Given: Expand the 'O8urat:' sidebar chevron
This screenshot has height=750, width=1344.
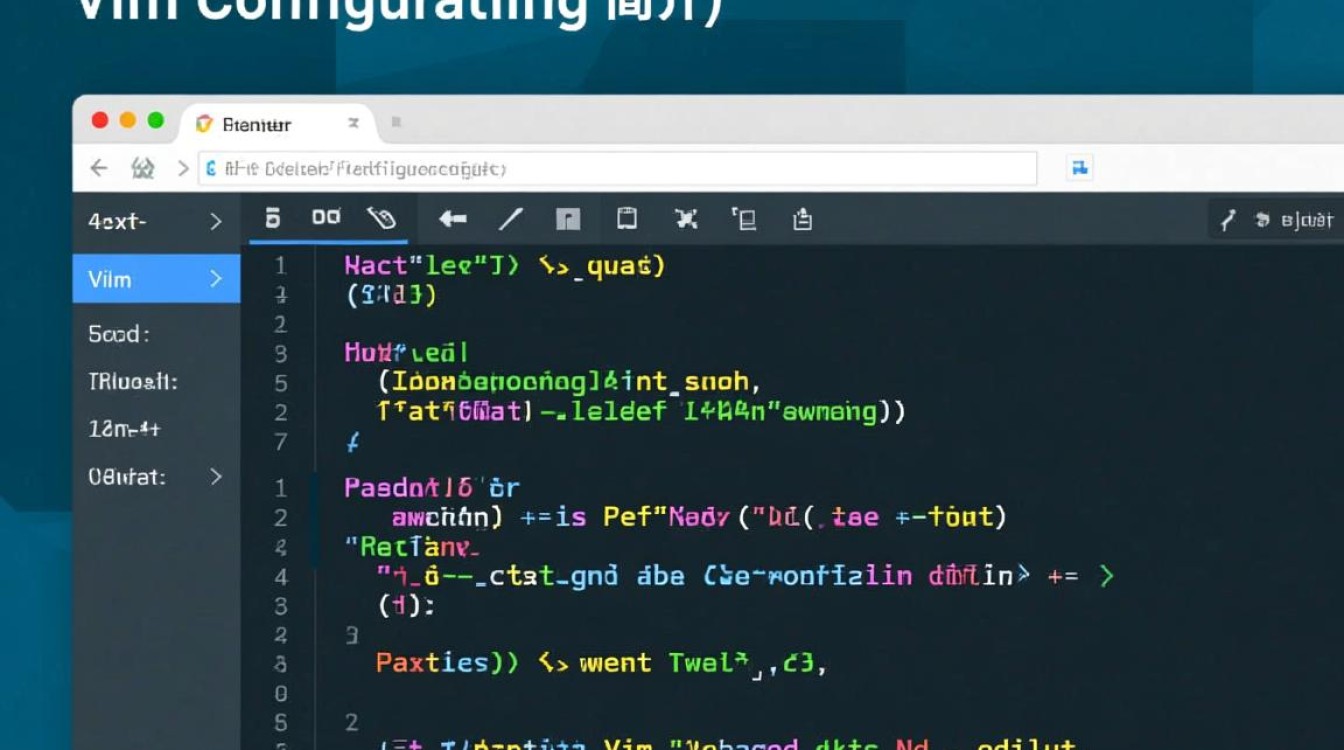Looking at the screenshot, I should [216, 477].
